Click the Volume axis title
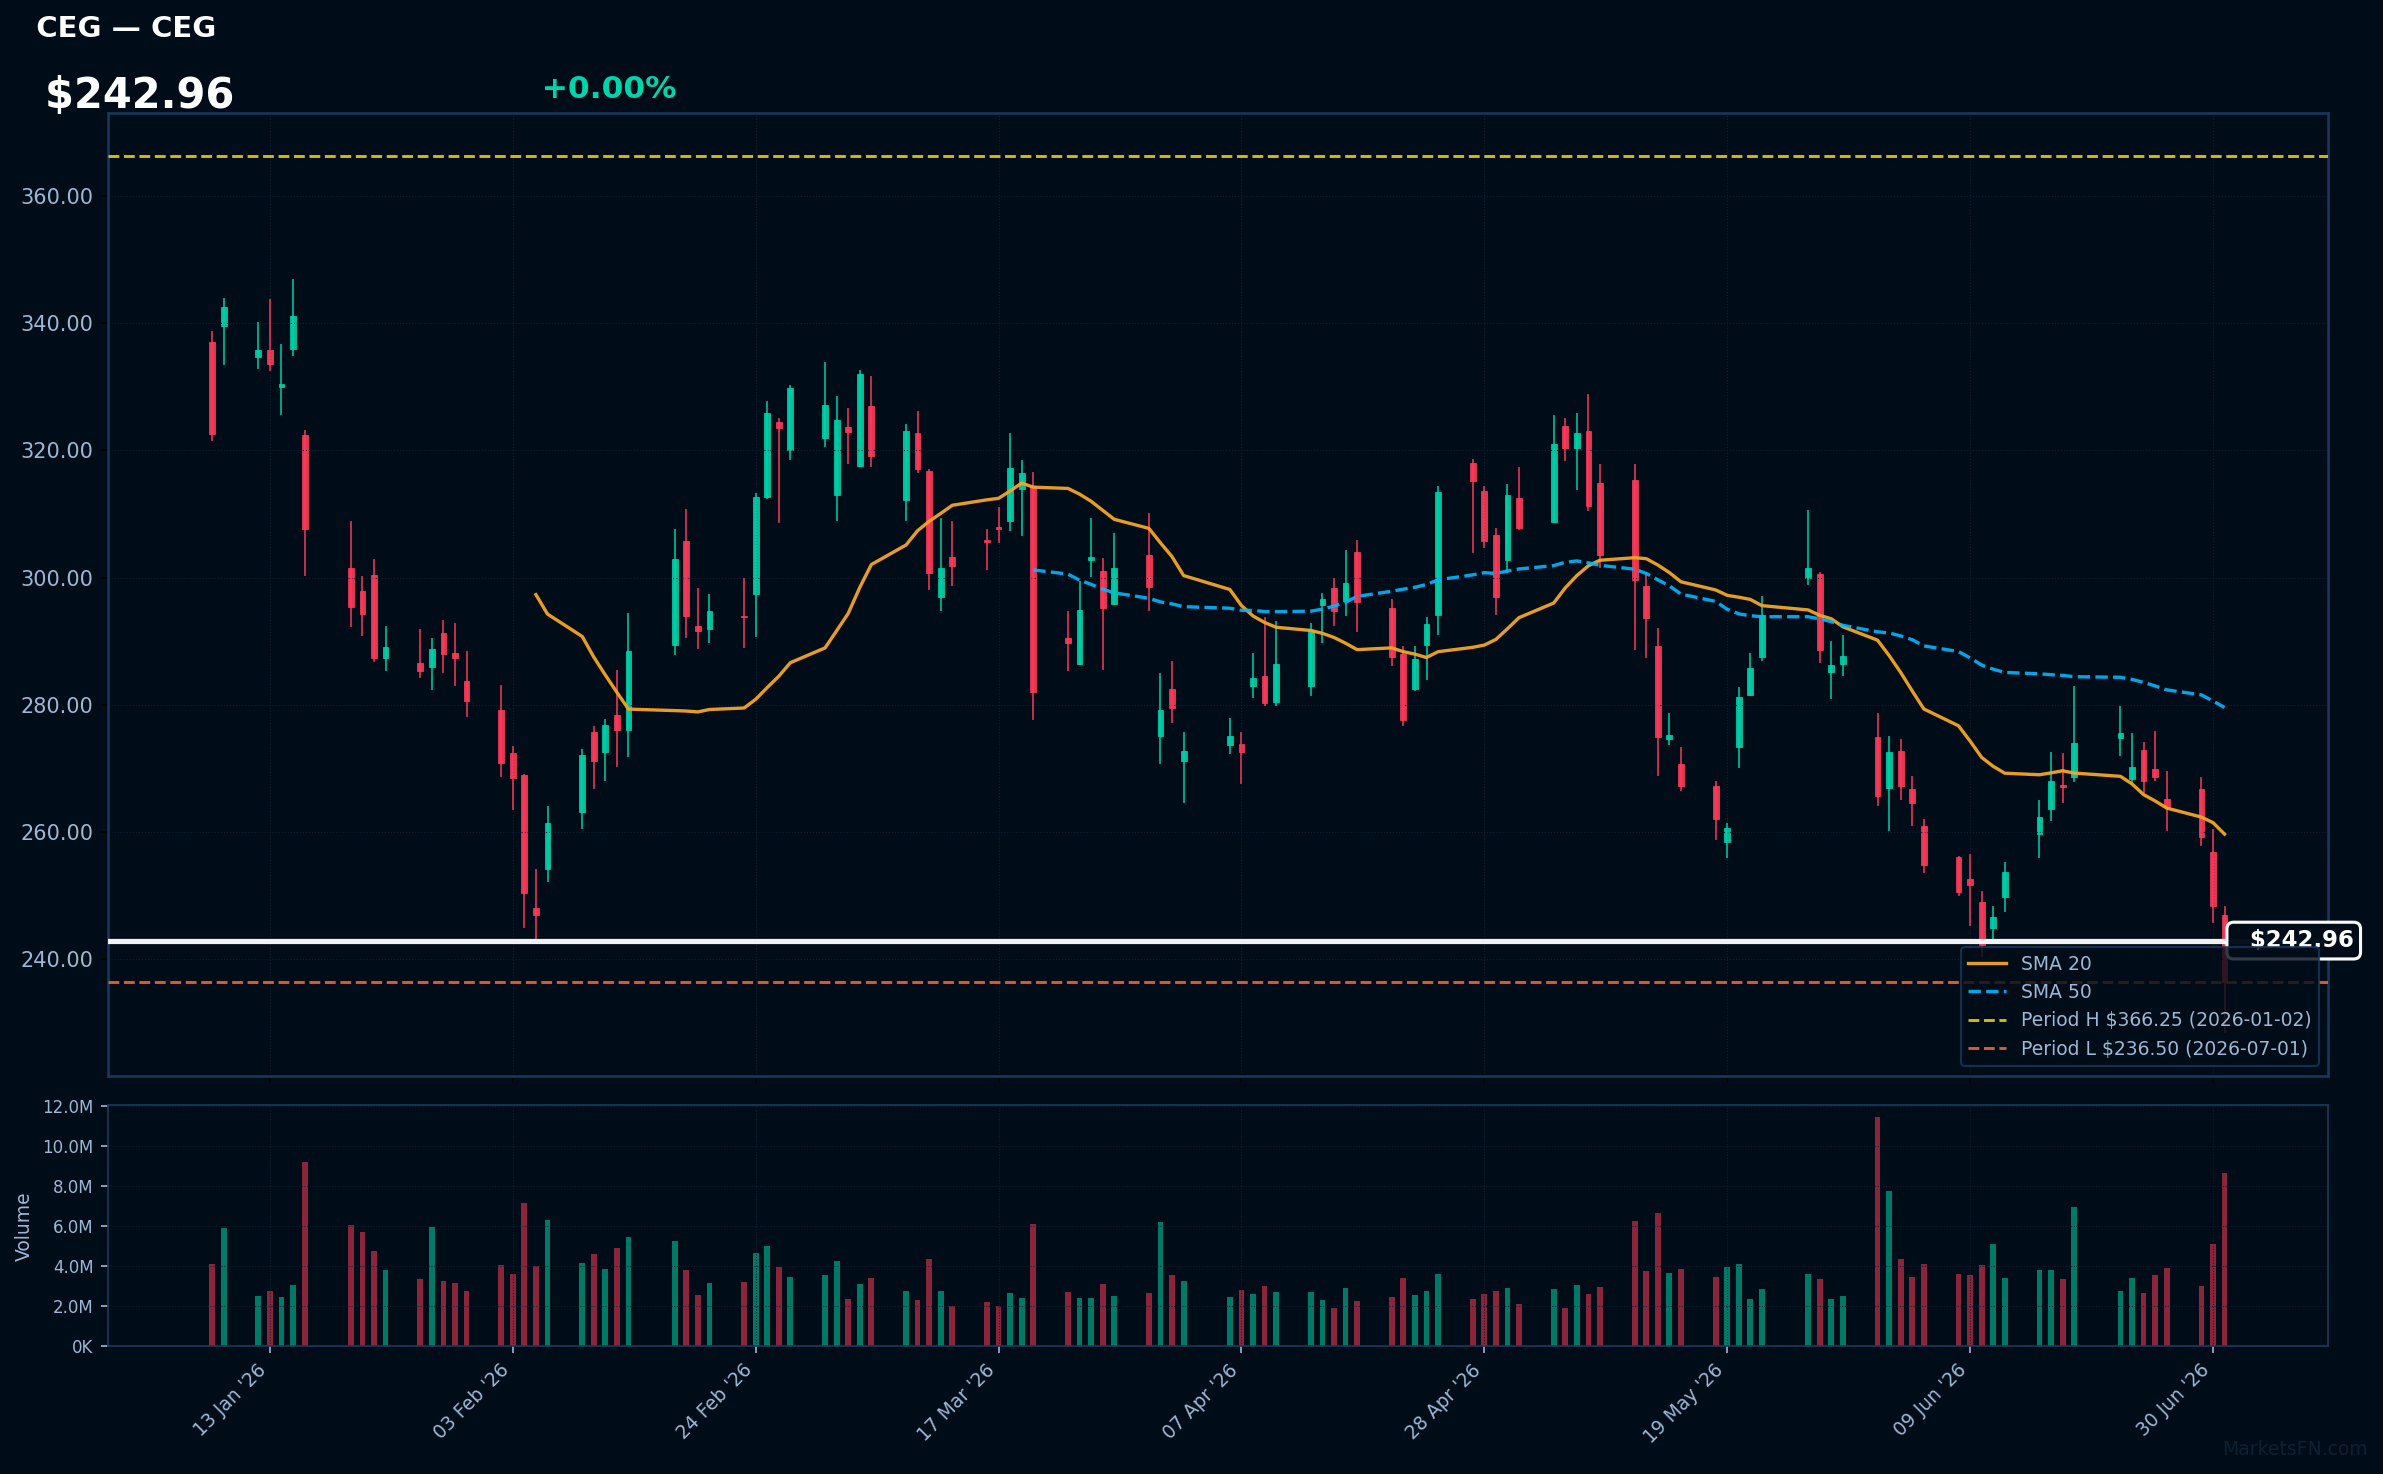Screen dimensions: 2383x1474 (23, 1227)
